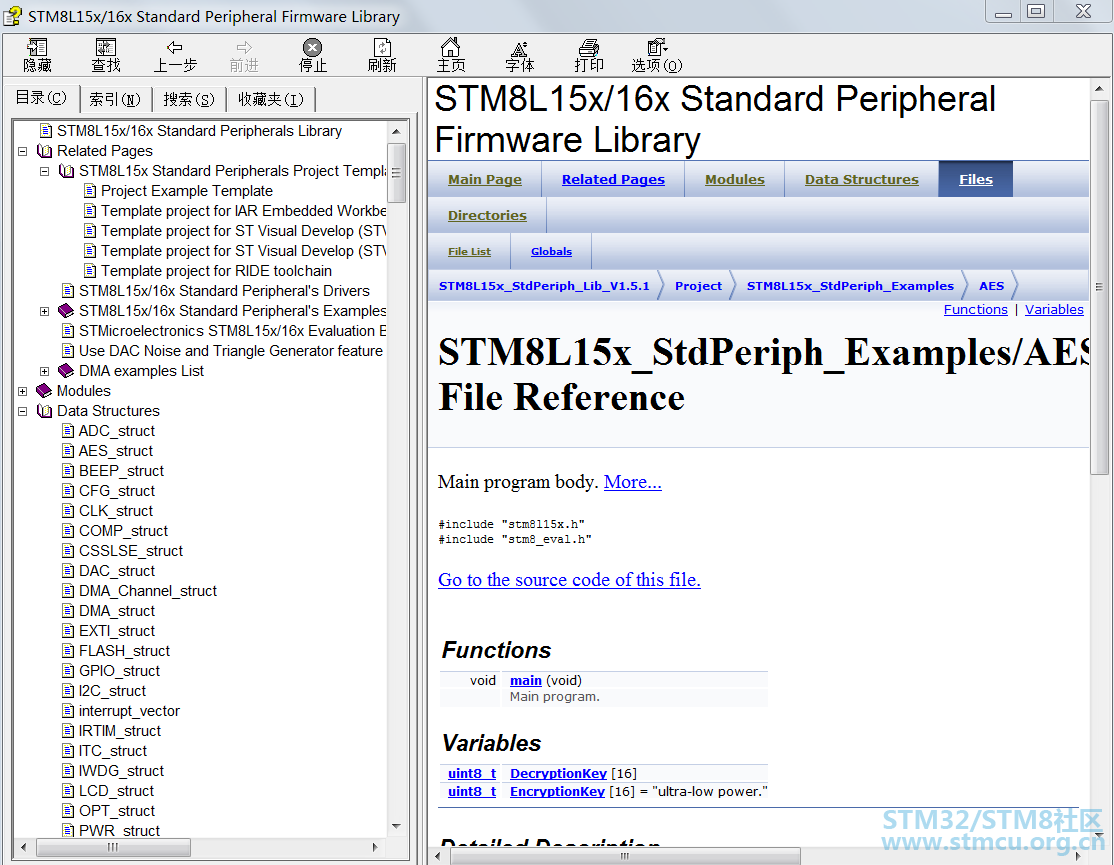Click horizontal scrollbar thumb in contents pane

click(x=113, y=847)
